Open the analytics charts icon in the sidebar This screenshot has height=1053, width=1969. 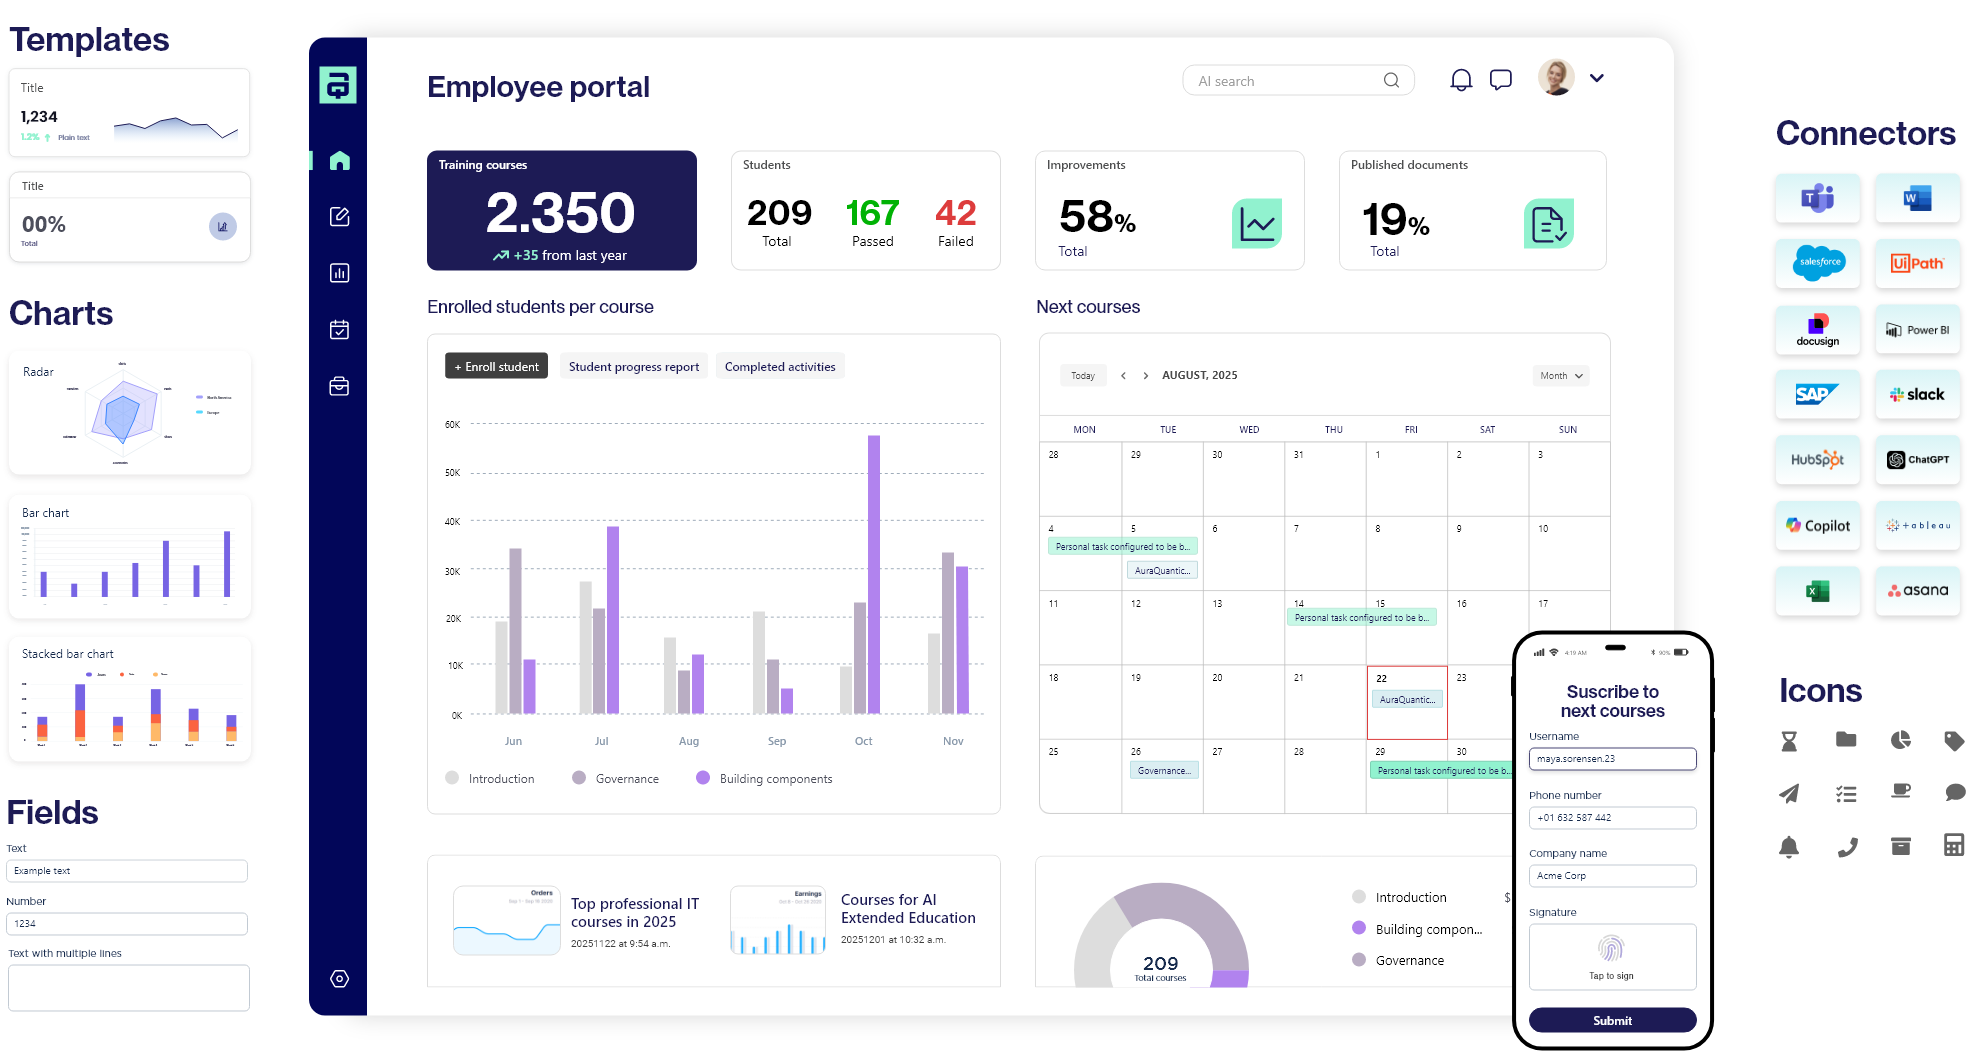click(339, 272)
